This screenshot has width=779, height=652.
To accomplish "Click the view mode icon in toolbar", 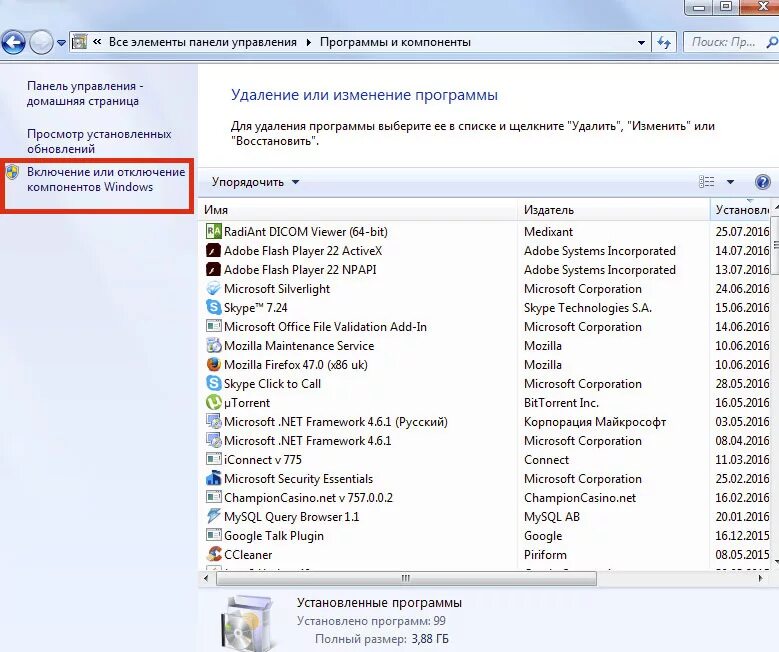I will coord(706,182).
